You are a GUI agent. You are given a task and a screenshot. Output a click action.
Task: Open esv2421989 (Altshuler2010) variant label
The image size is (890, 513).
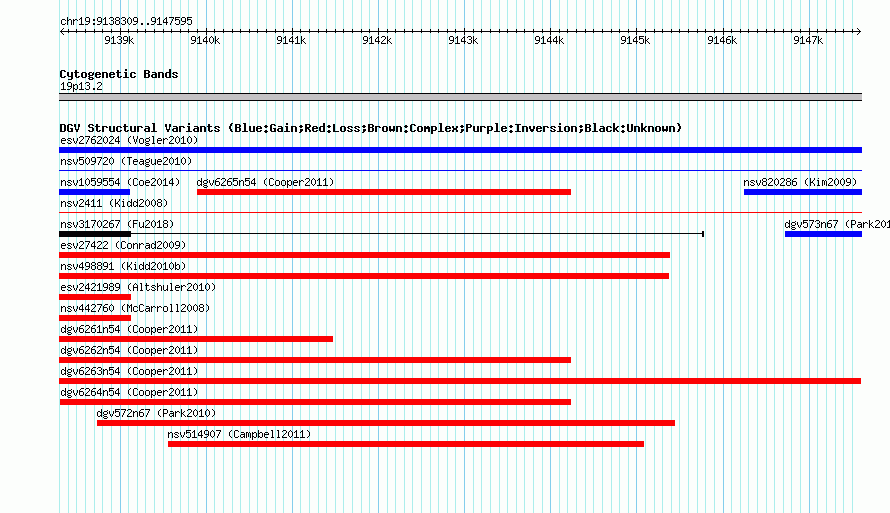click(x=138, y=287)
